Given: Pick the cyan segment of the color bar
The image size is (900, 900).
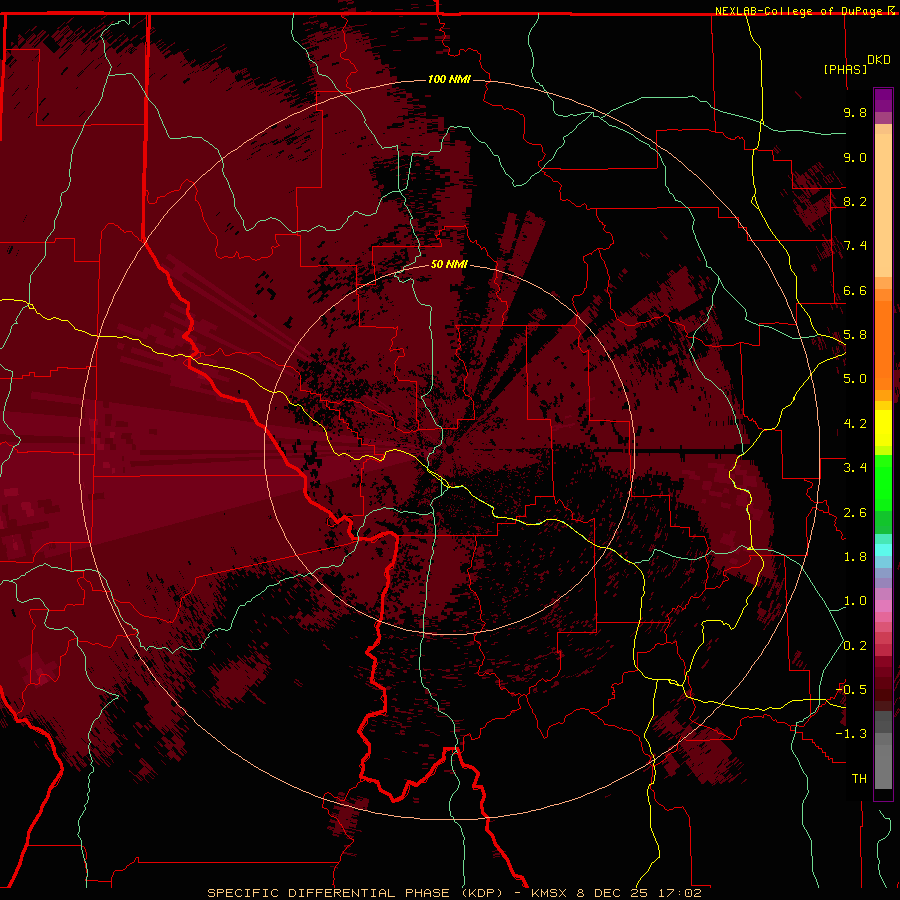Looking at the screenshot, I should click(x=883, y=550).
